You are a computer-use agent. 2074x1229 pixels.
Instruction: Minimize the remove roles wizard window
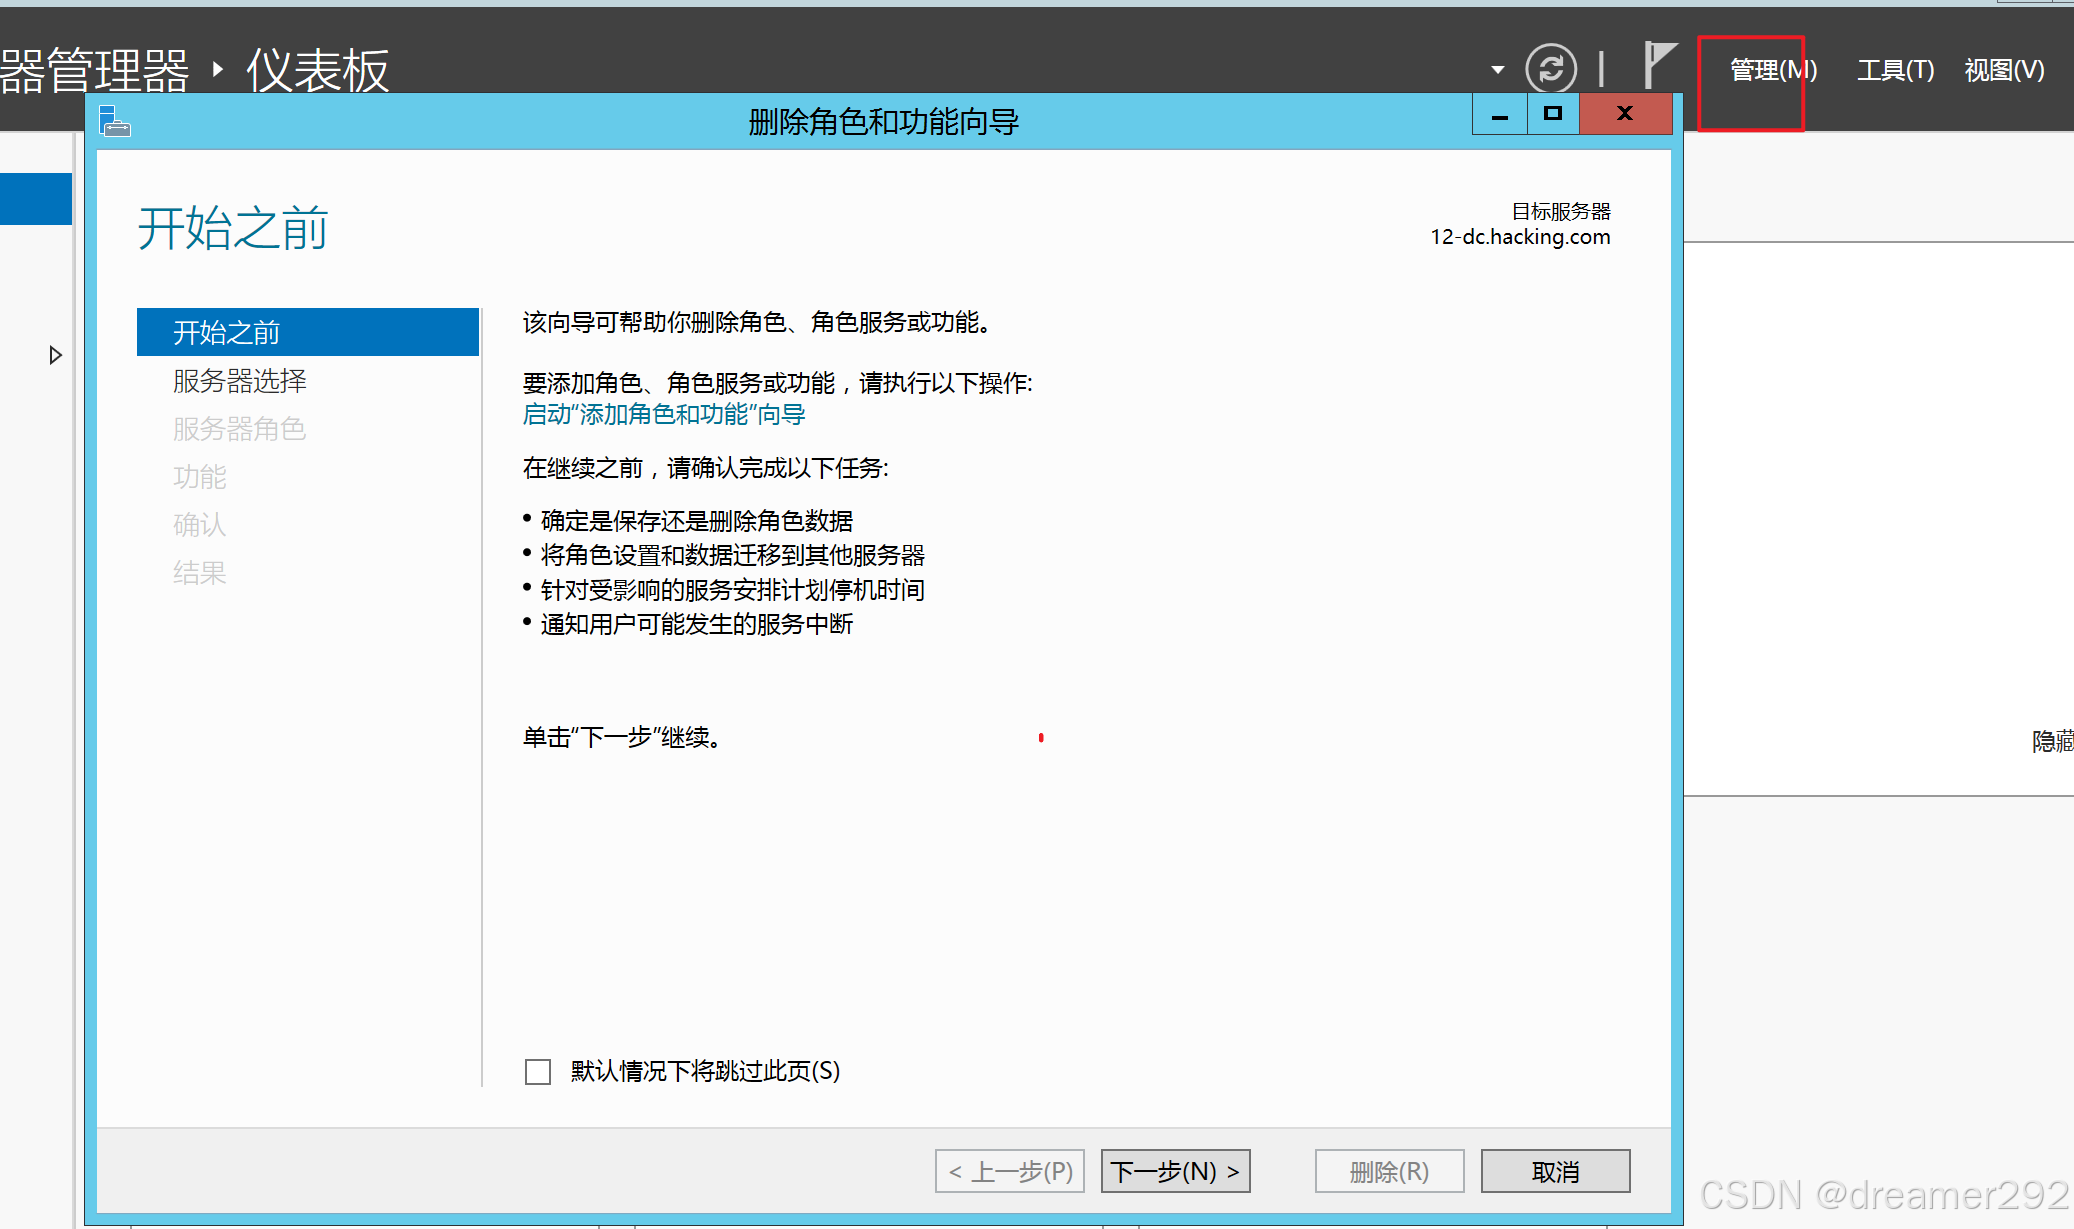(1500, 115)
